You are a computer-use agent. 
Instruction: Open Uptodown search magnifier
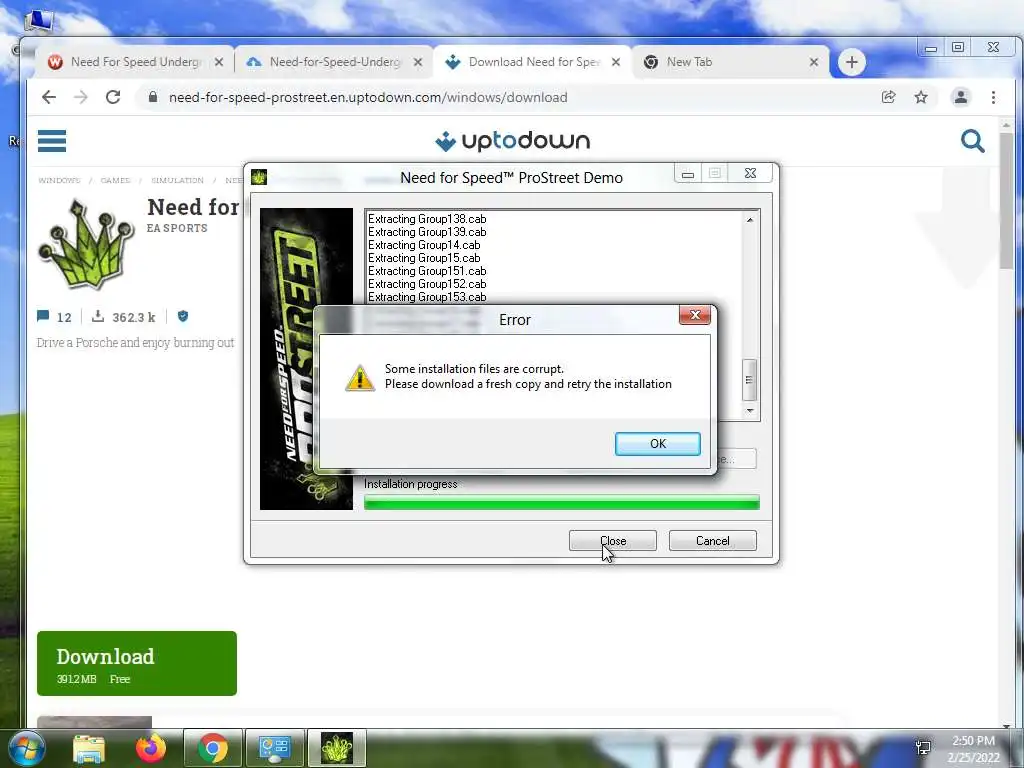(972, 140)
